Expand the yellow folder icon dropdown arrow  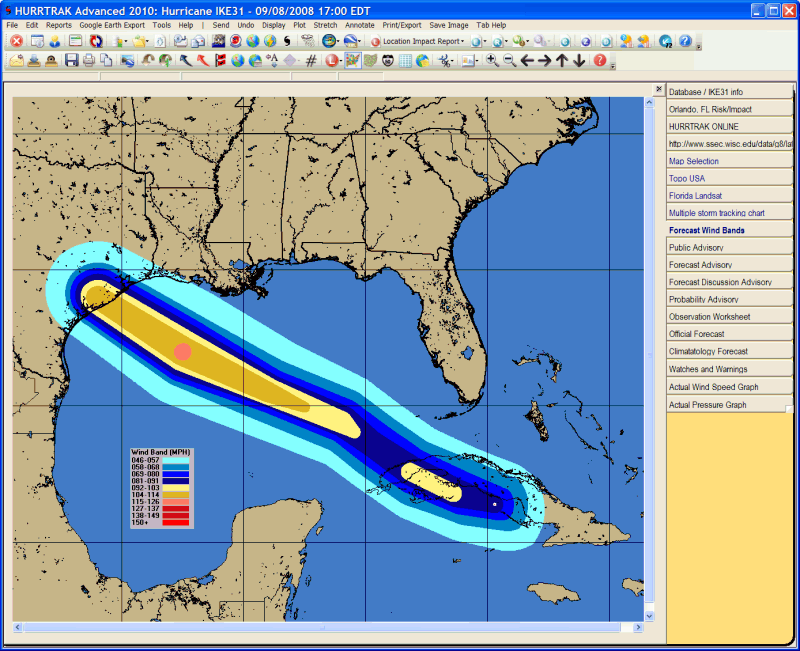coord(150,42)
